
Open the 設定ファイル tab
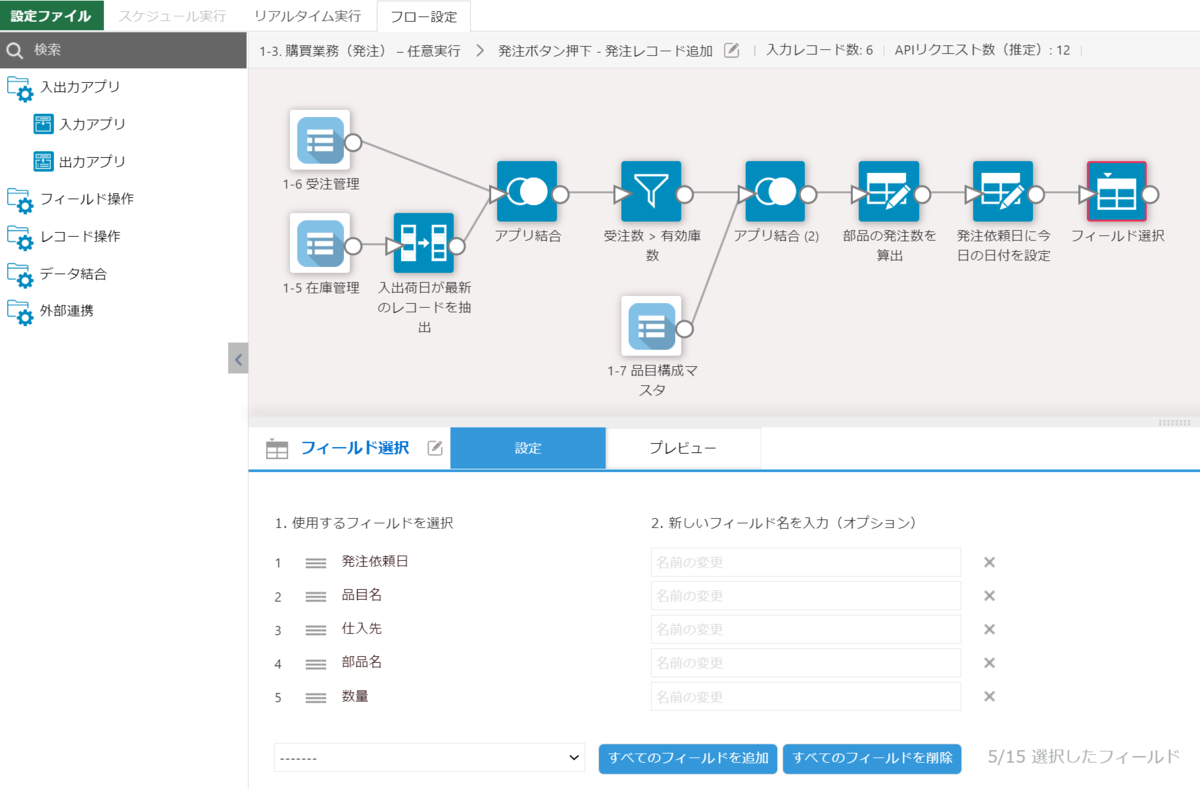(x=51, y=16)
